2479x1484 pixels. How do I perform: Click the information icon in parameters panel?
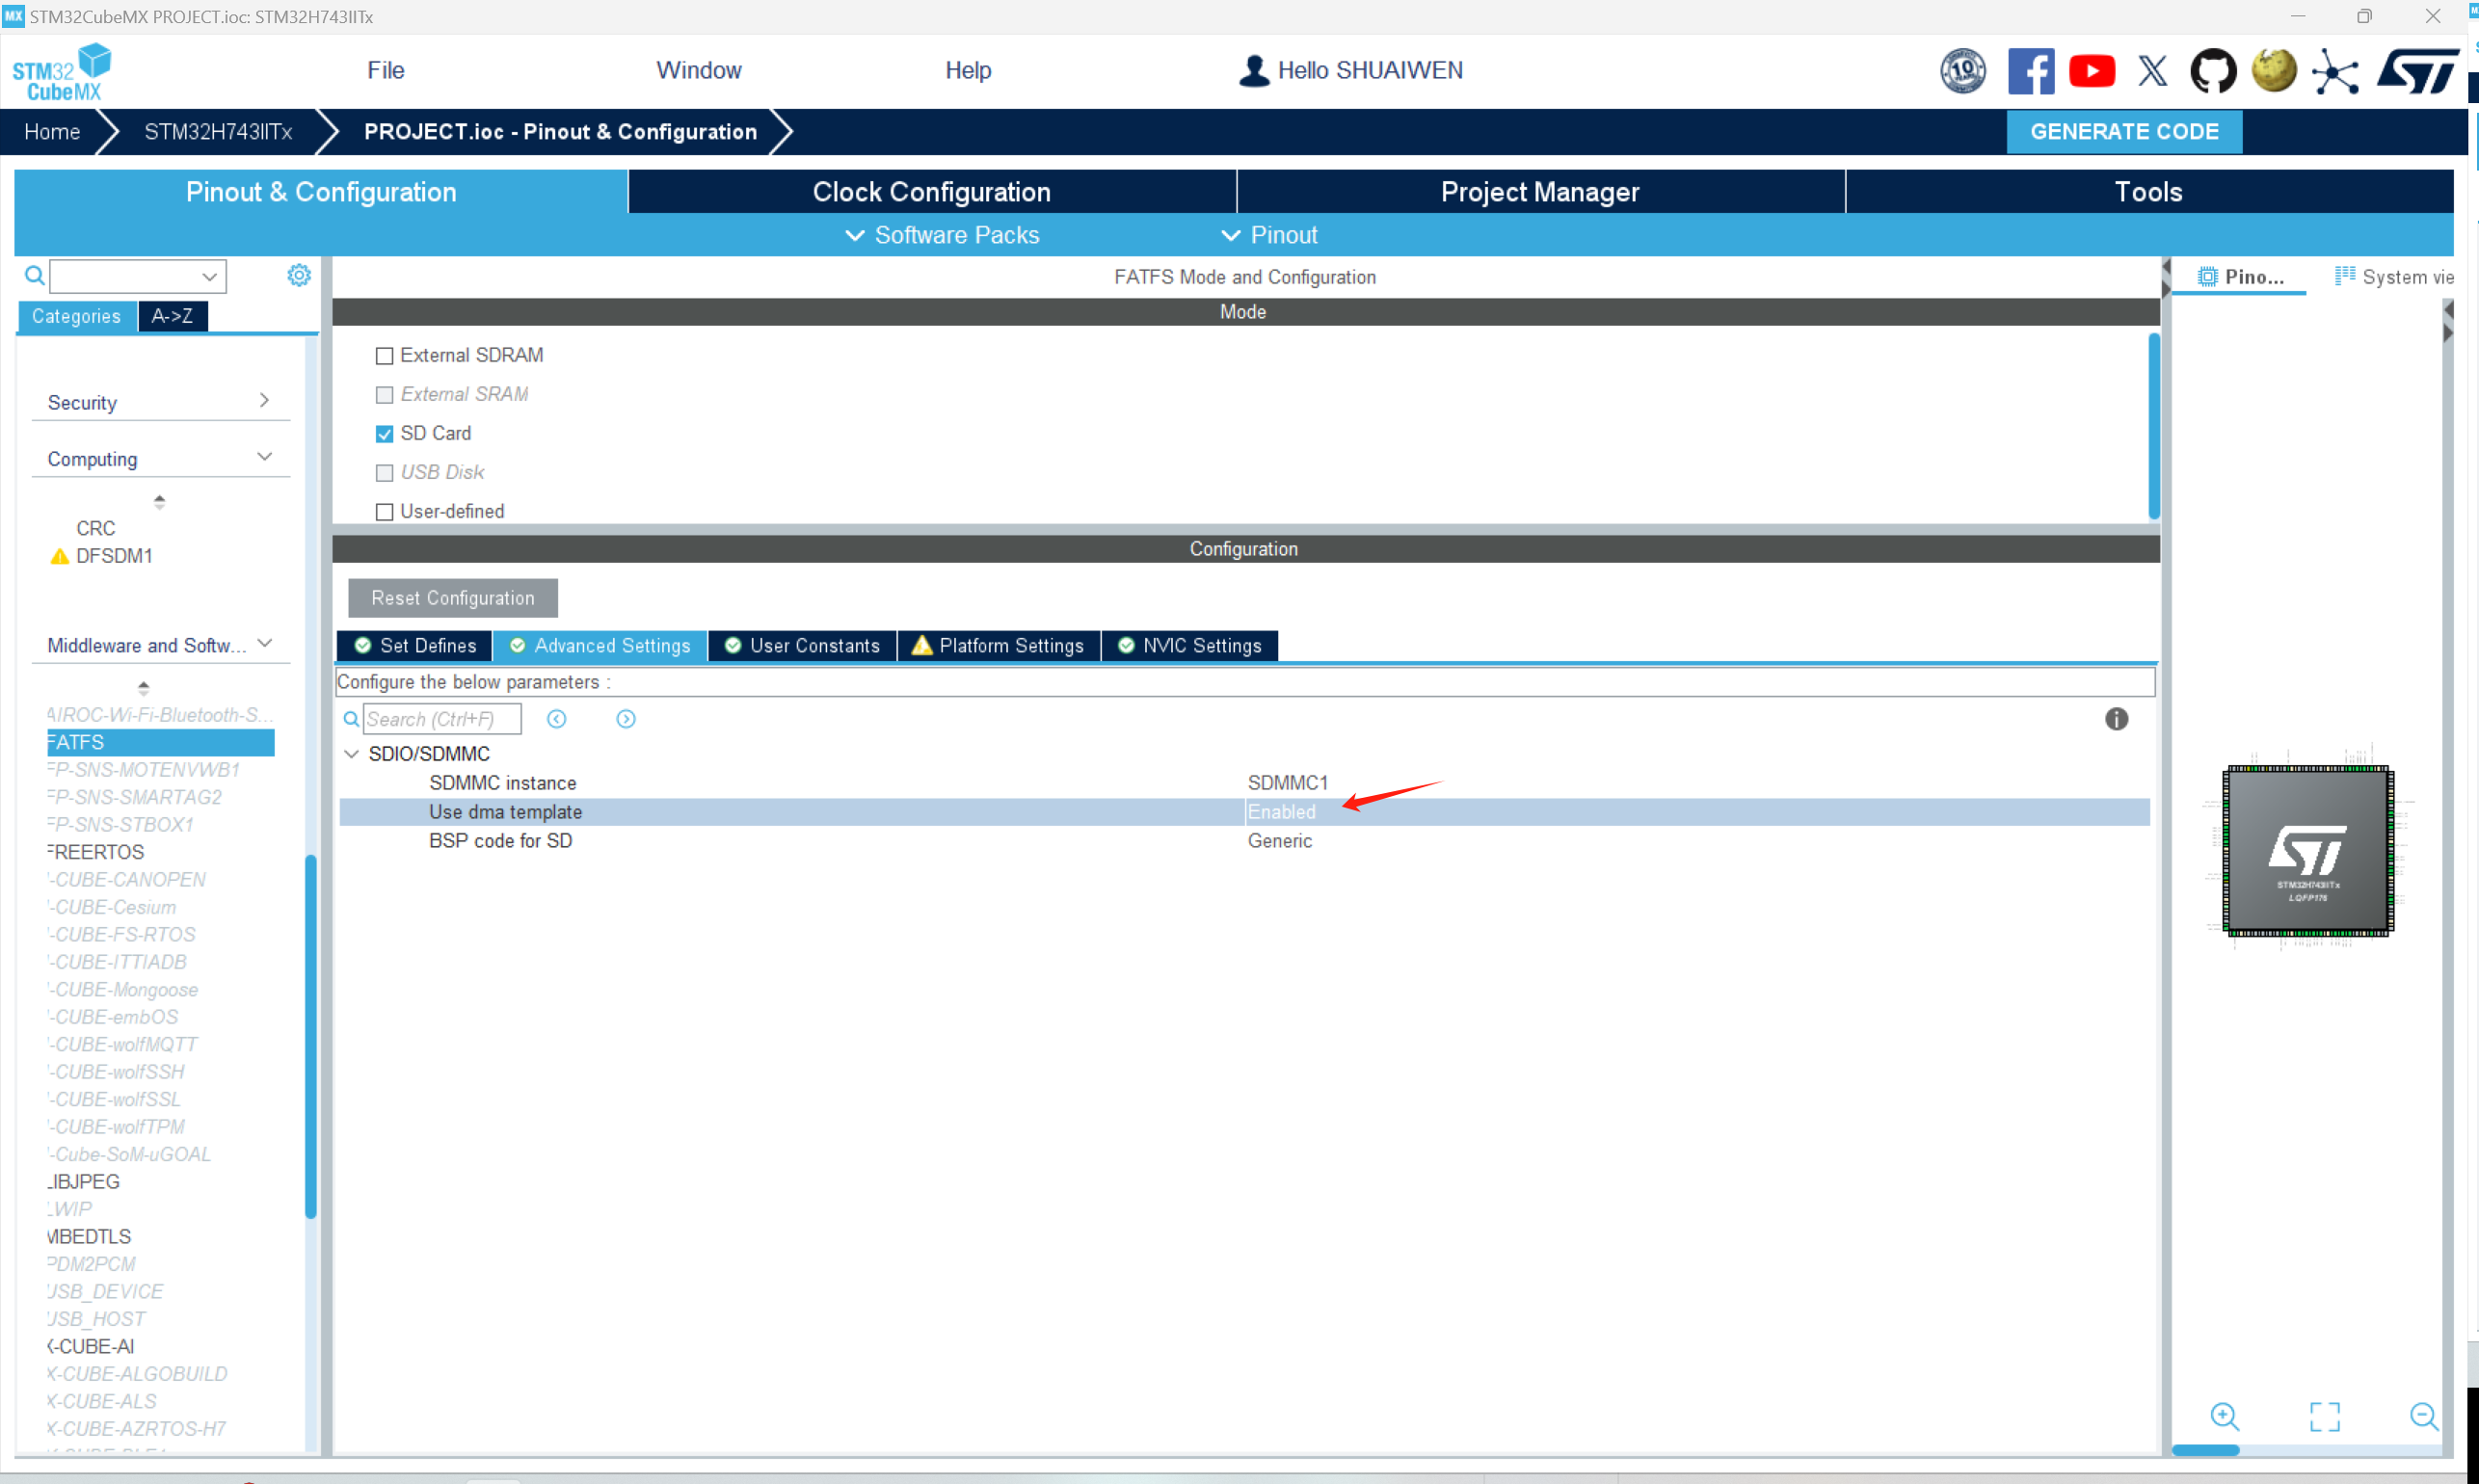2116,719
